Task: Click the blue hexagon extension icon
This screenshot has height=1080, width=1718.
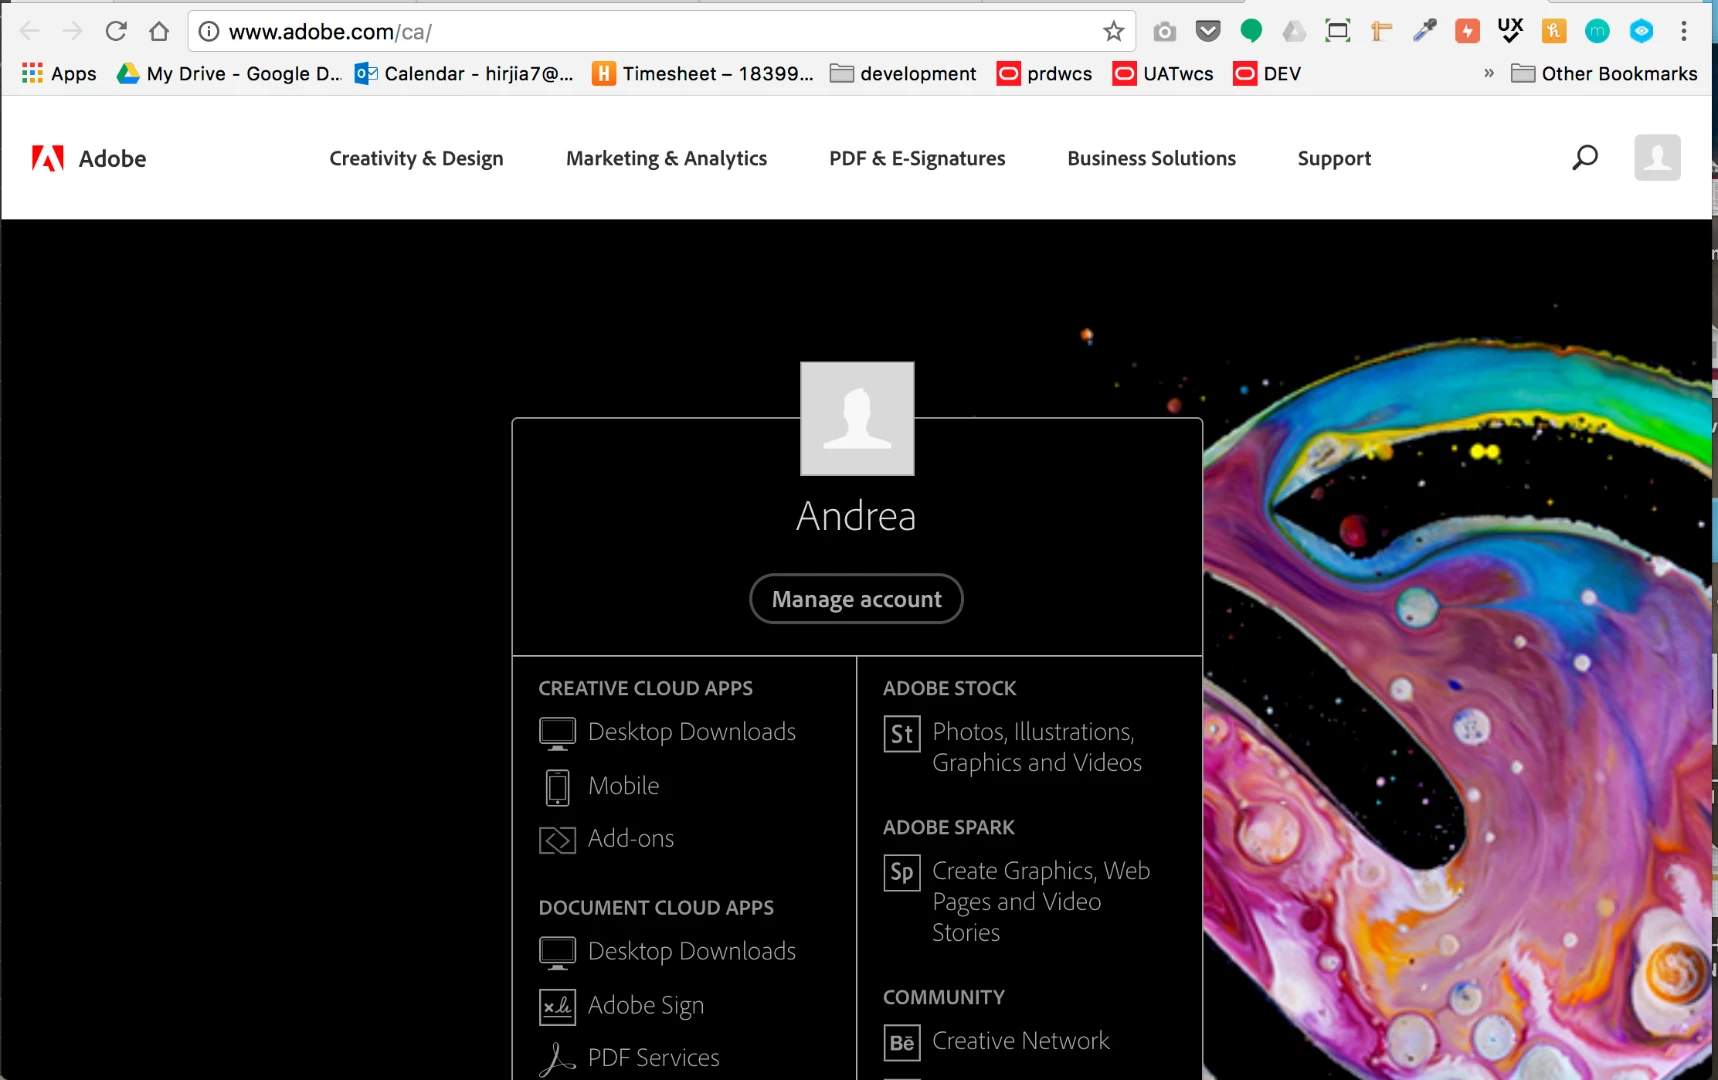Action: pyautogui.click(x=1641, y=31)
